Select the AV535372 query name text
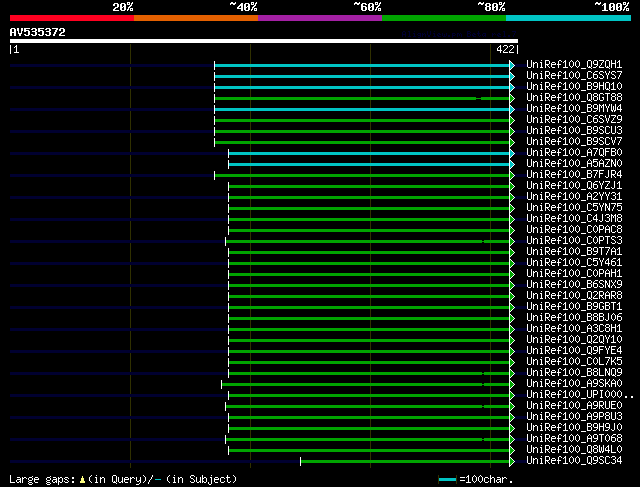 coord(38,32)
